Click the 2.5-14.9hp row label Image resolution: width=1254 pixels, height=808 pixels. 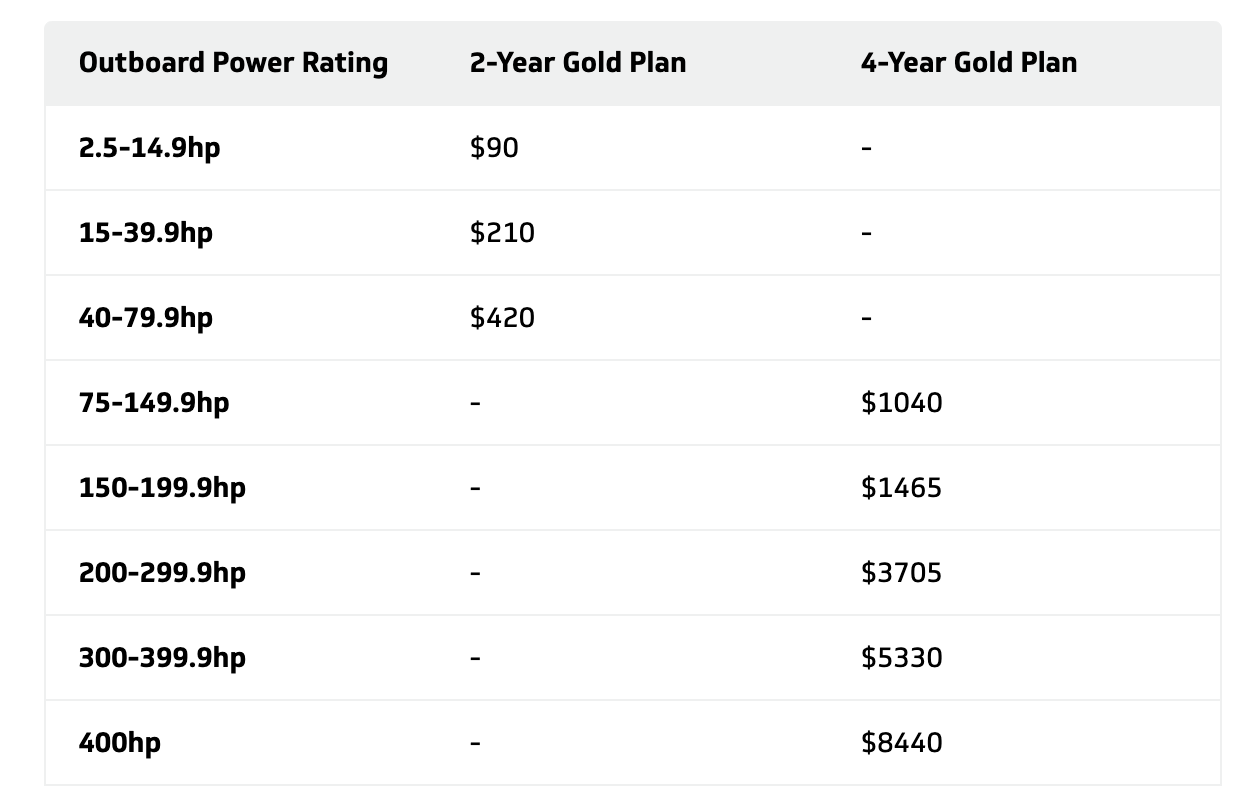pyautogui.click(x=150, y=148)
